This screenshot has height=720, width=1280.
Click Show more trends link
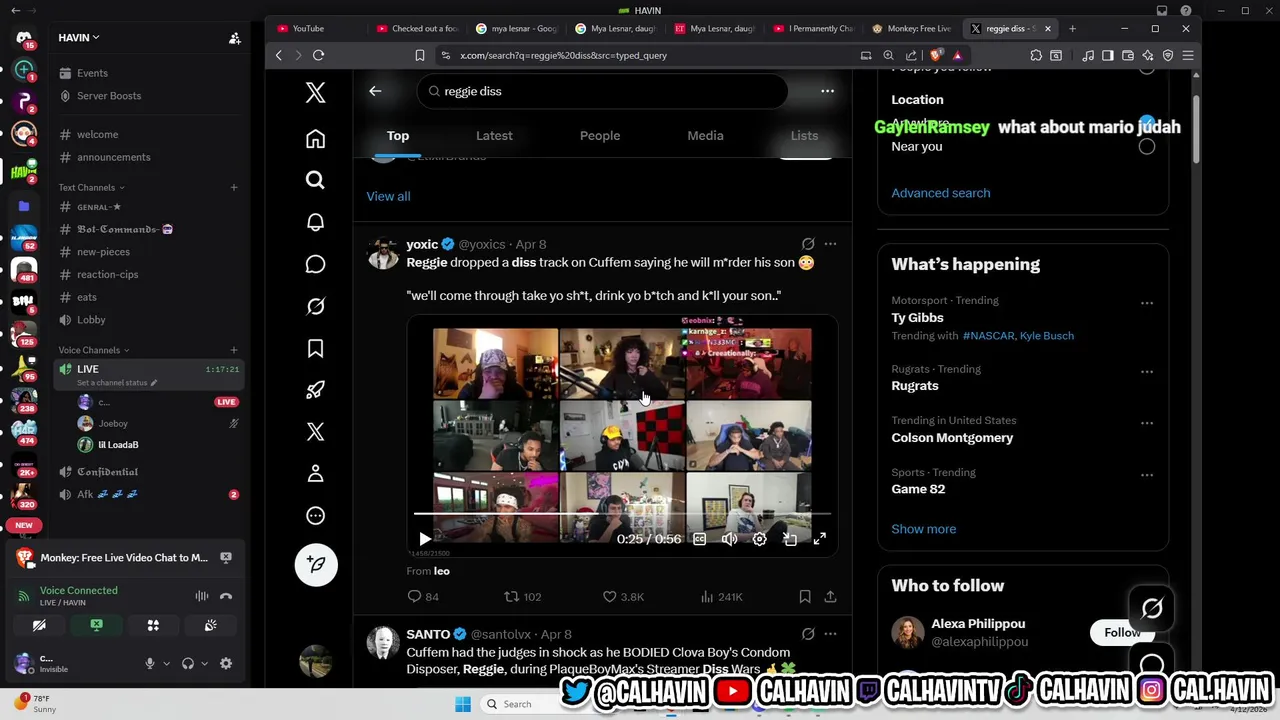pos(923,529)
